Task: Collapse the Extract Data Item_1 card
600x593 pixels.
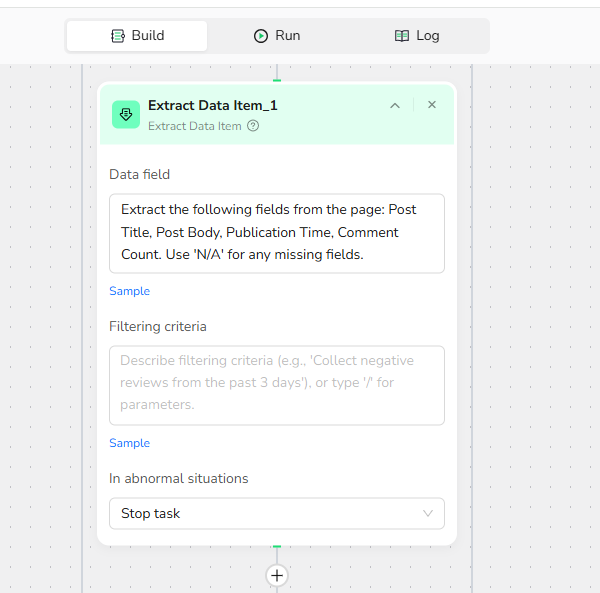Action: point(395,105)
